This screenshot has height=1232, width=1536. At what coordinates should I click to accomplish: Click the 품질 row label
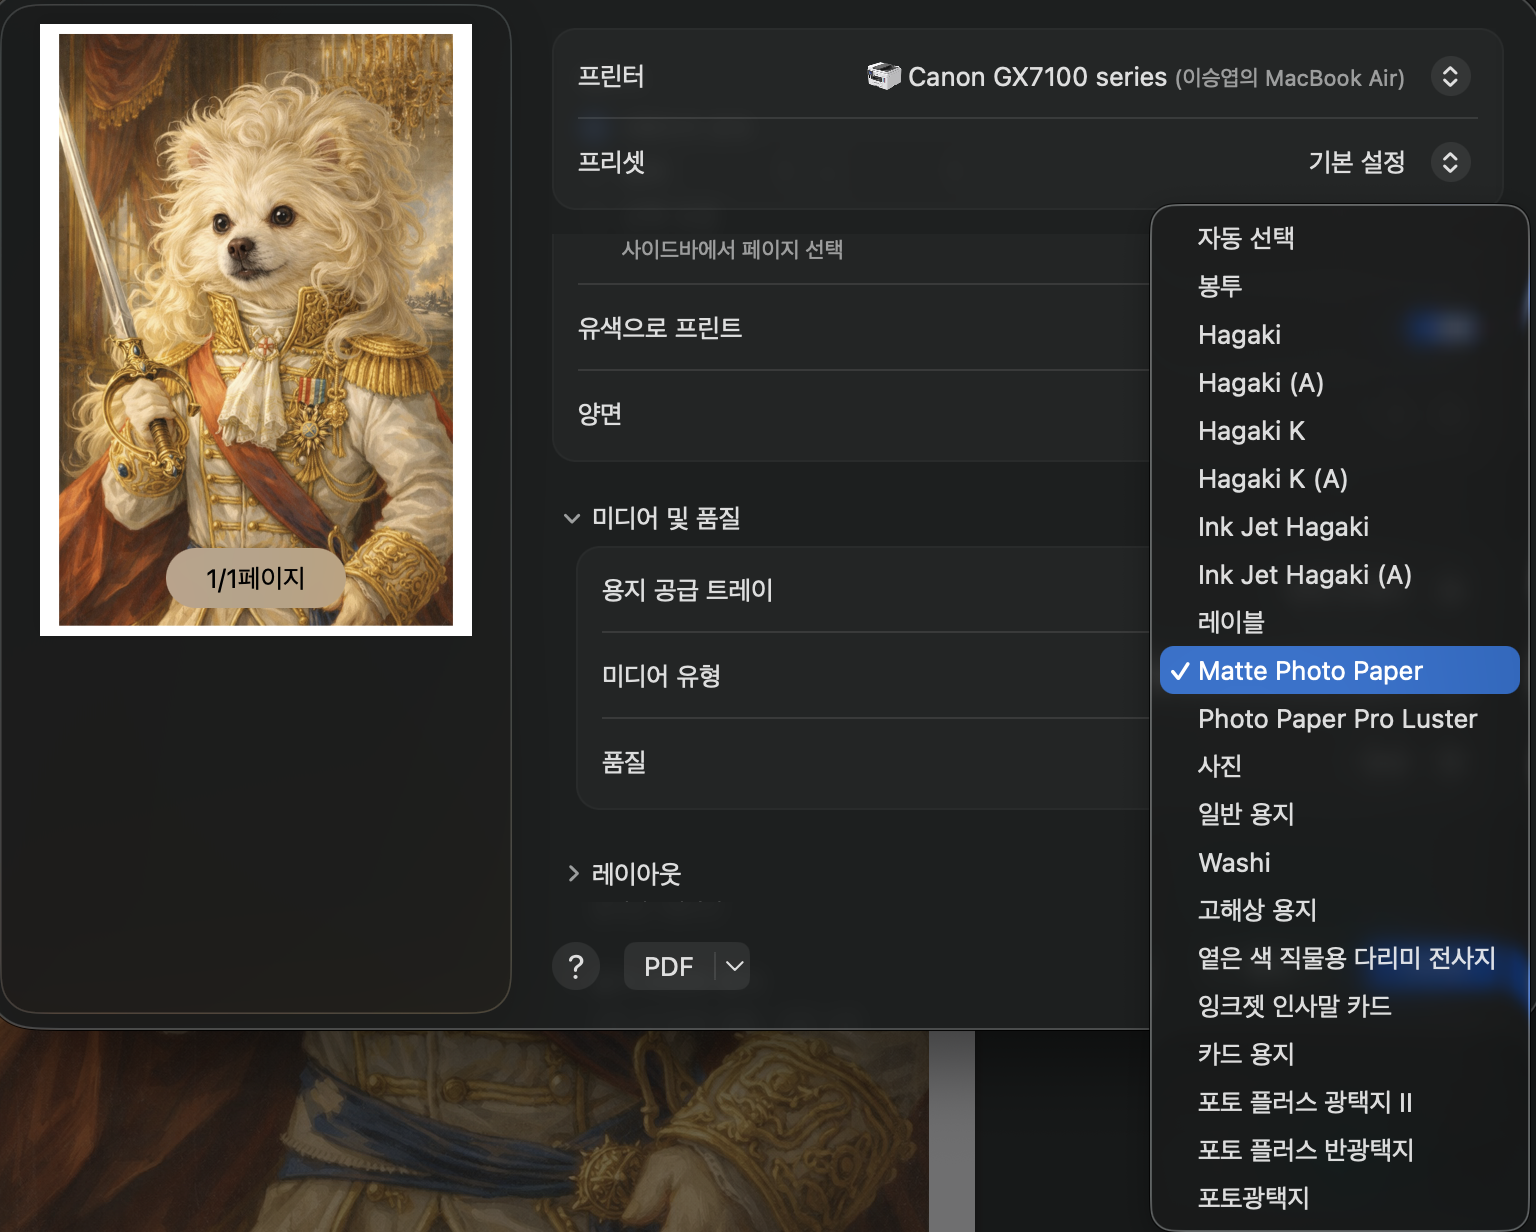pyautogui.click(x=624, y=762)
